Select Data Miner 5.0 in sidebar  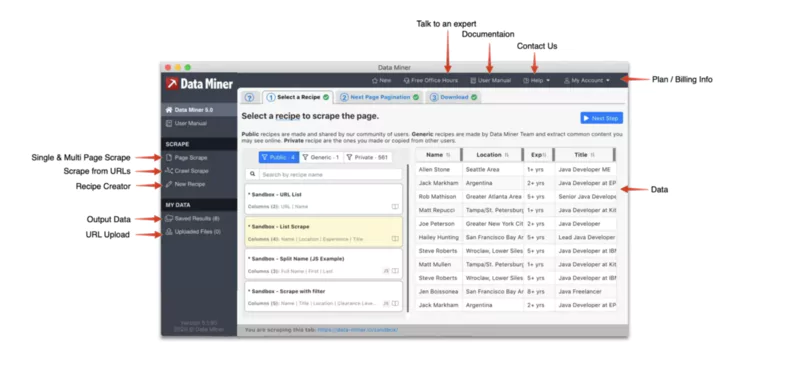pos(199,110)
